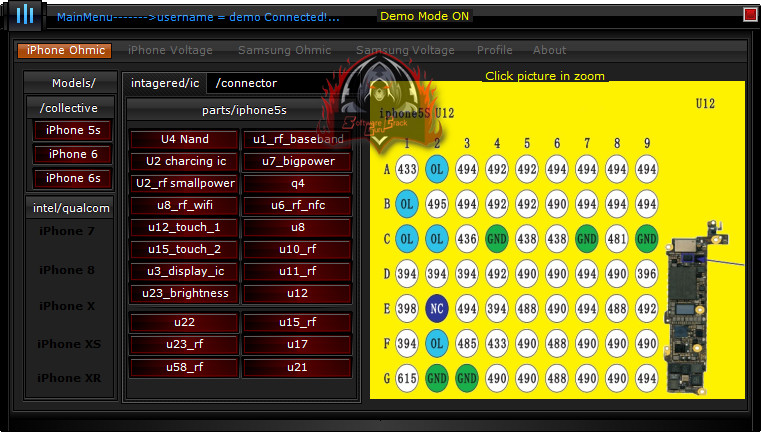The width and height of the screenshot is (761, 432).
Task: Select disabled iPhone XR entry
Action: [x=69, y=378]
